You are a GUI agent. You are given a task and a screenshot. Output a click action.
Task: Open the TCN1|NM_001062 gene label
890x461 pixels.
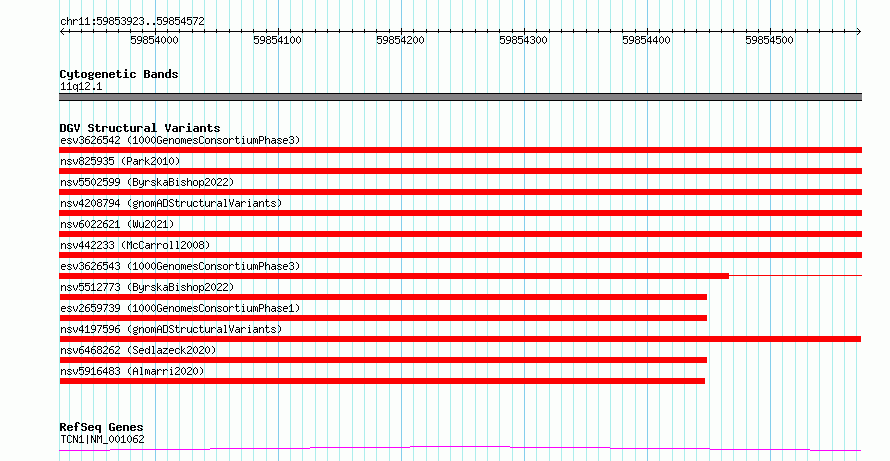(102, 439)
